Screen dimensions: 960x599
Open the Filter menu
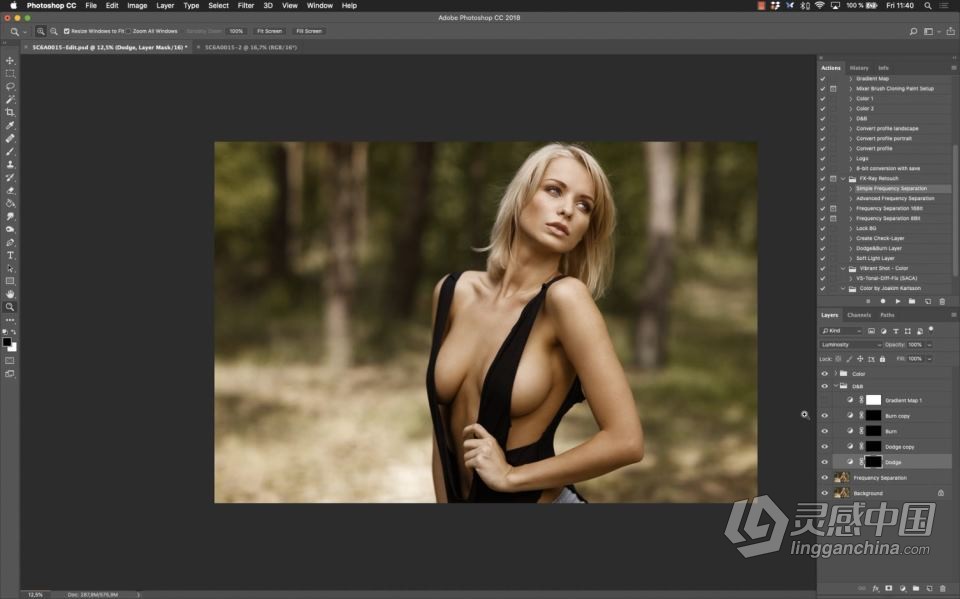pyautogui.click(x=246, y=6)
